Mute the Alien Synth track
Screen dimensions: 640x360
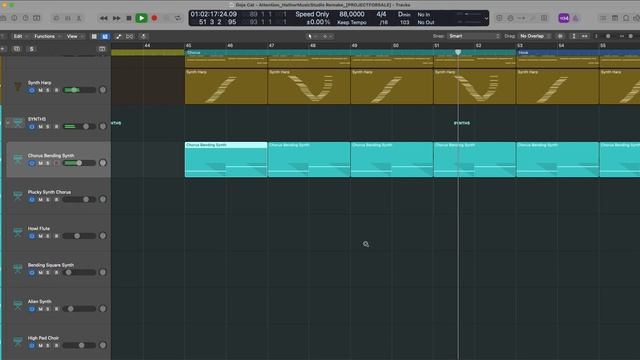pyautogui.click(x=40, y=309)
